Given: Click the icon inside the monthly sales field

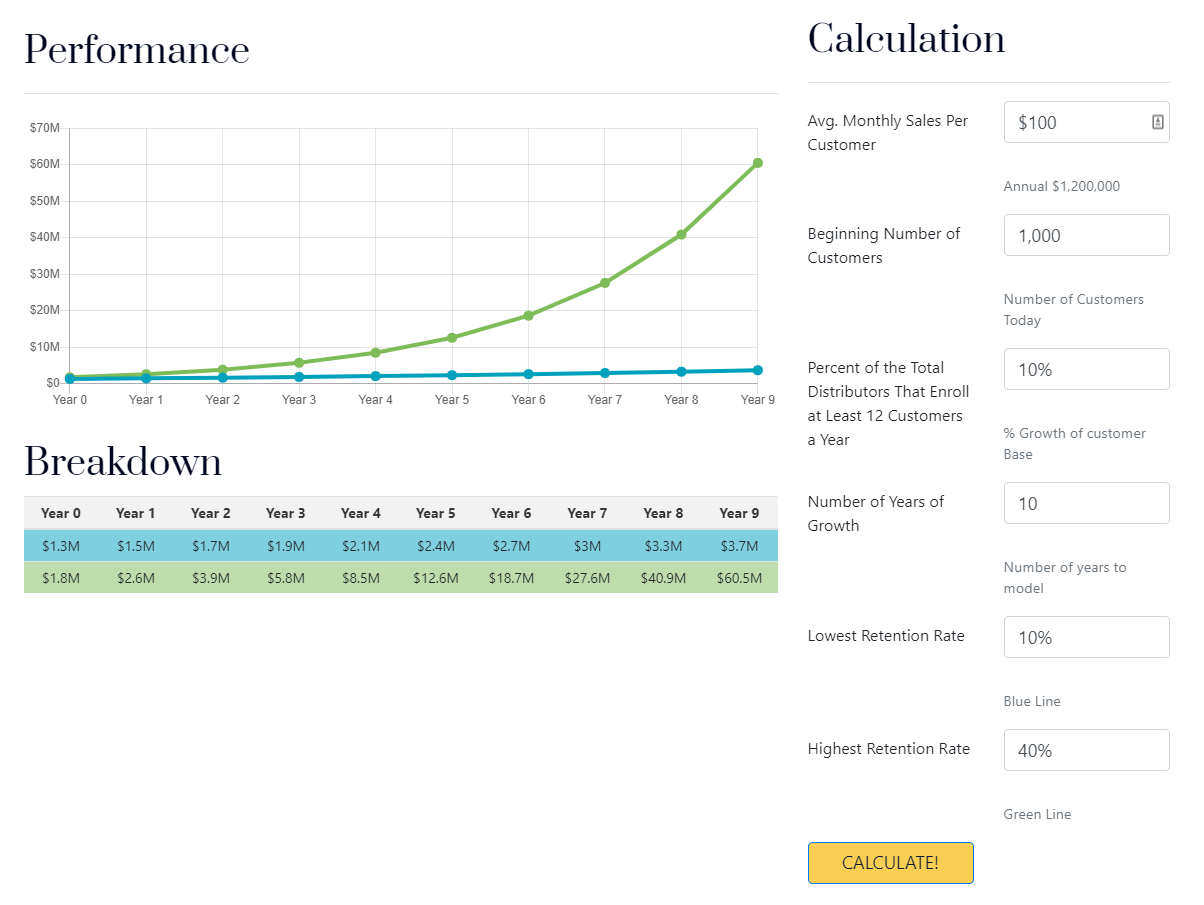Looking at the screenshot, I should pos(1157,122).
